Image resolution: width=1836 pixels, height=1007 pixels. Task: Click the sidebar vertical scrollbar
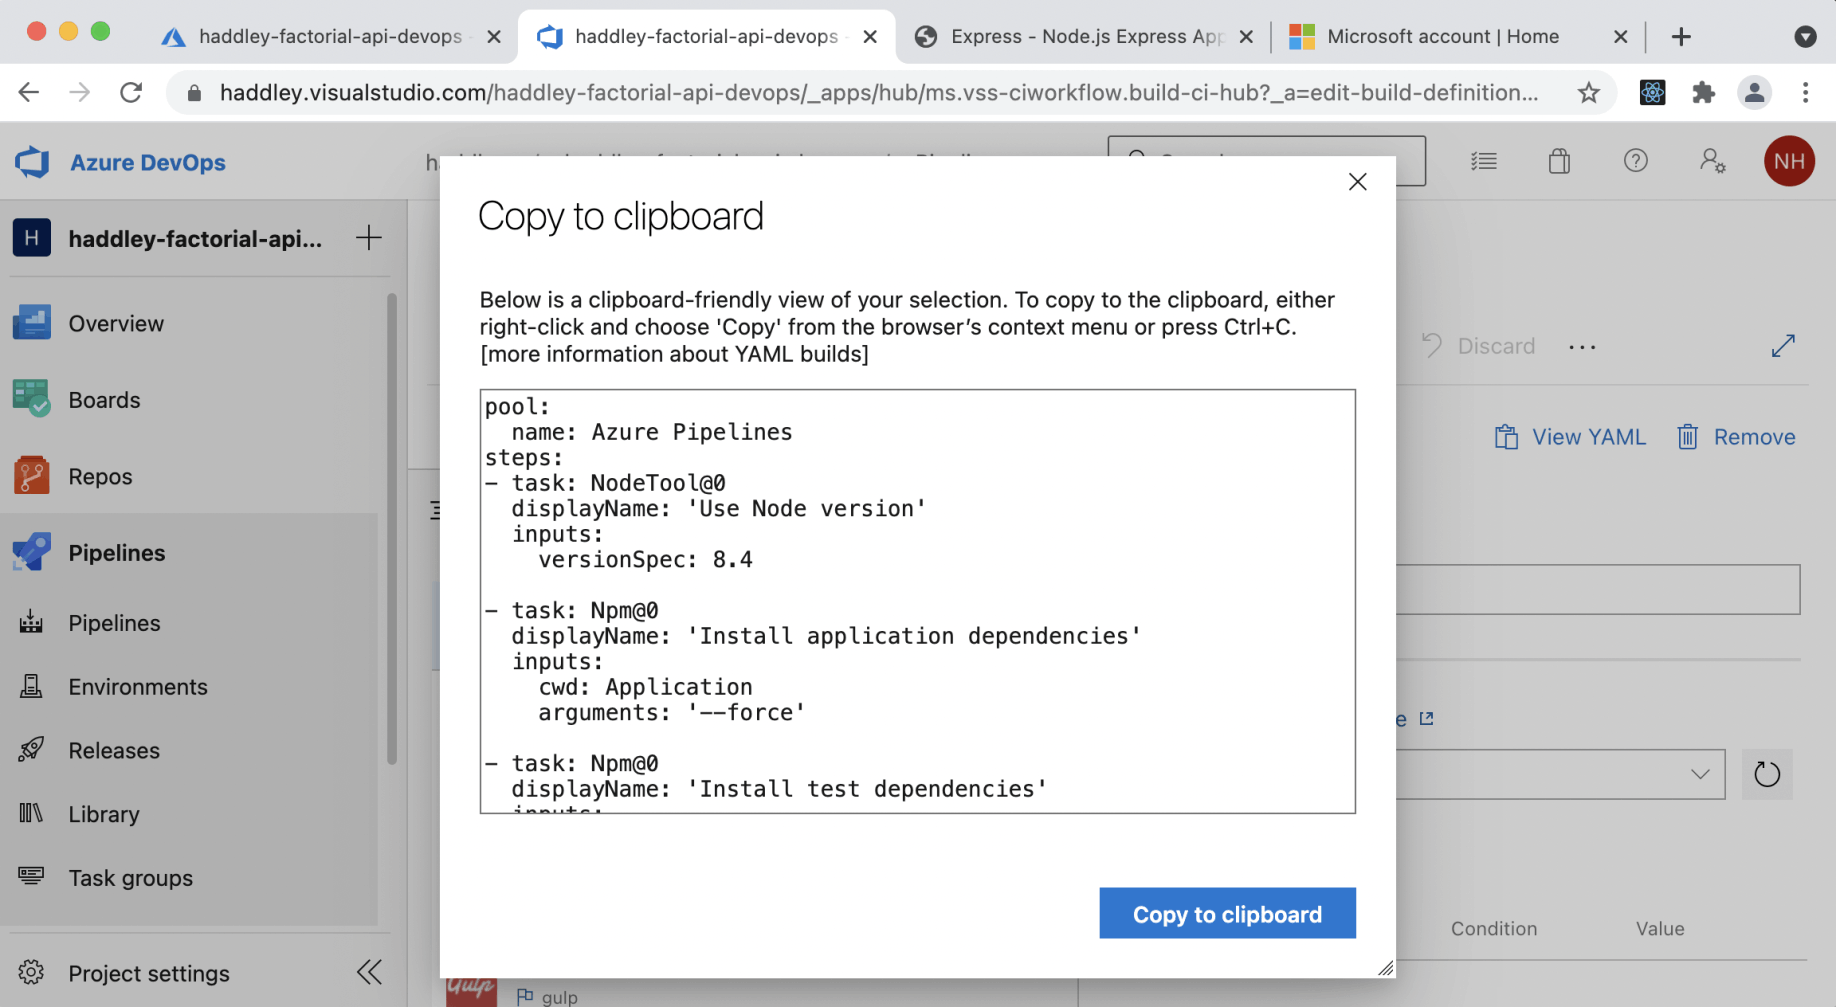[x=392, y=528]
